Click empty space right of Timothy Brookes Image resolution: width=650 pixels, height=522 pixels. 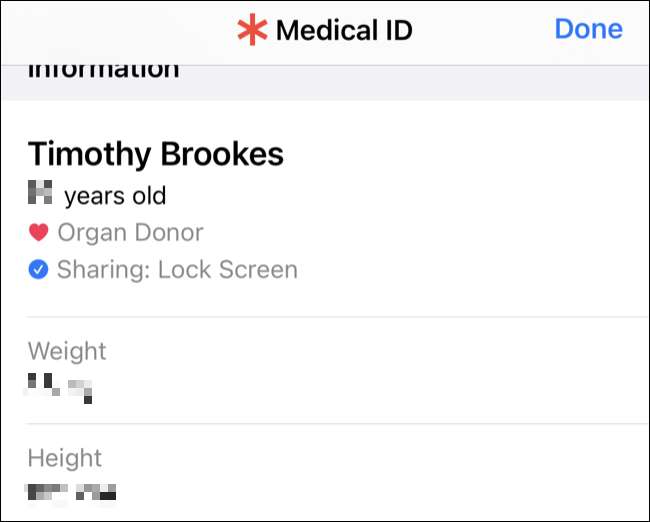click(460, 153)
